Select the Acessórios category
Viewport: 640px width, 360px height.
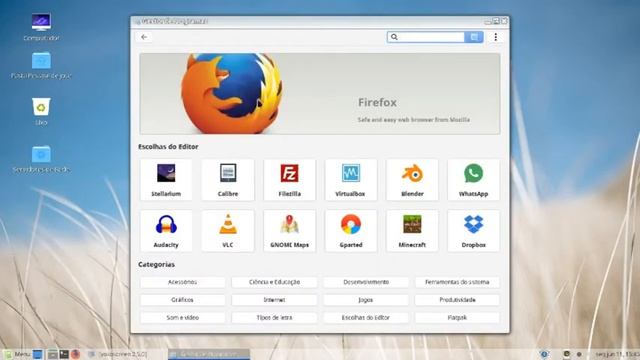(x=182, y=282)
